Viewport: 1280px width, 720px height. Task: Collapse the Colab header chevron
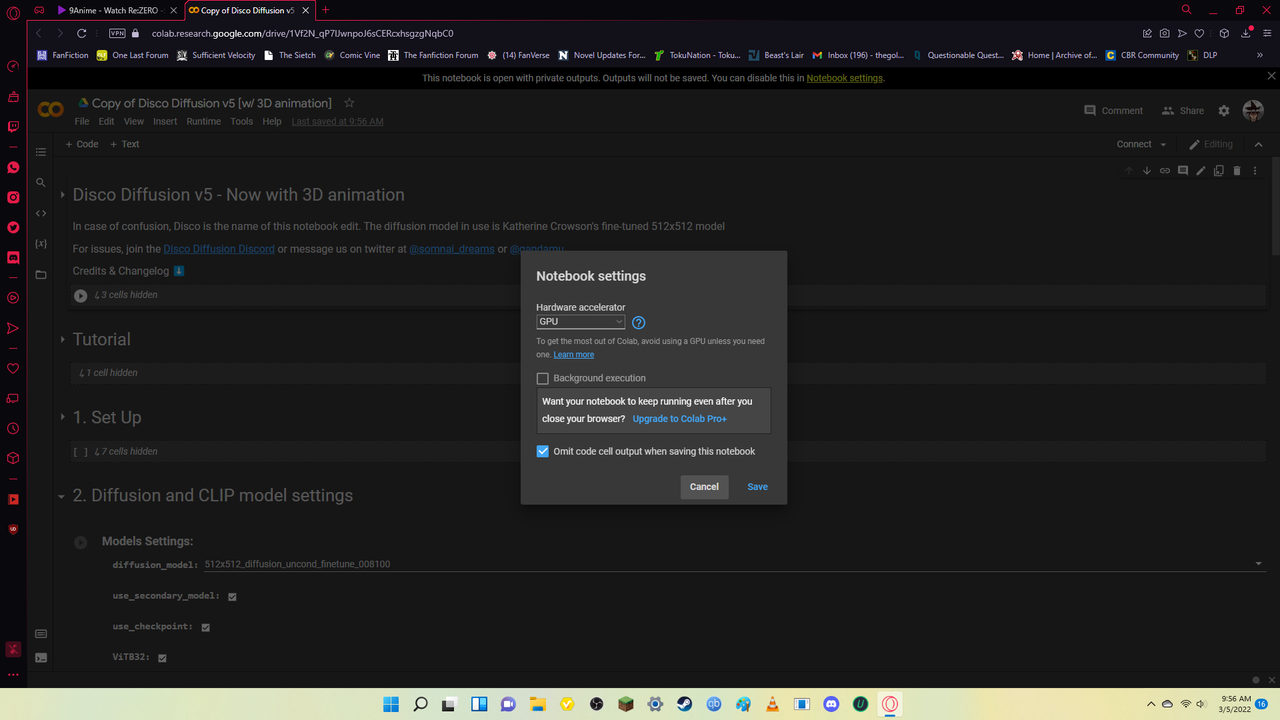1259,144
